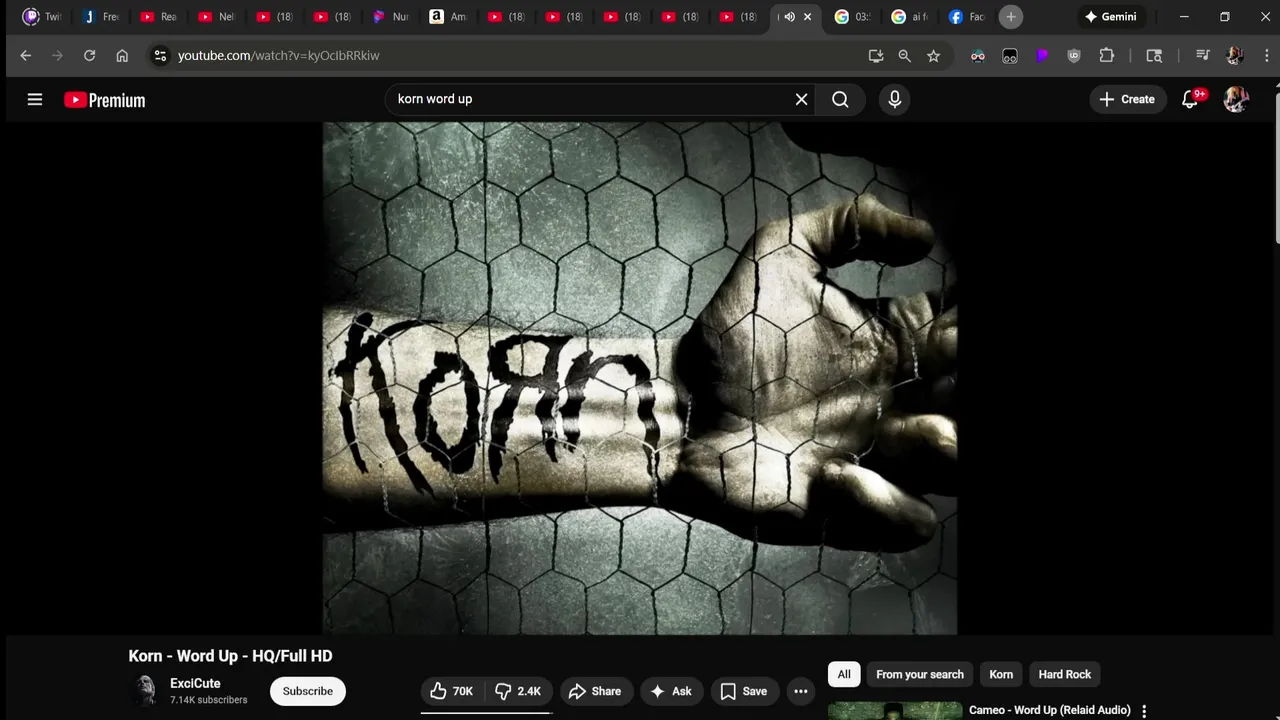Select the All filter chip
Image resolution: width=1280 pixels, height=720 pixels.
click(x=844, y=674)
